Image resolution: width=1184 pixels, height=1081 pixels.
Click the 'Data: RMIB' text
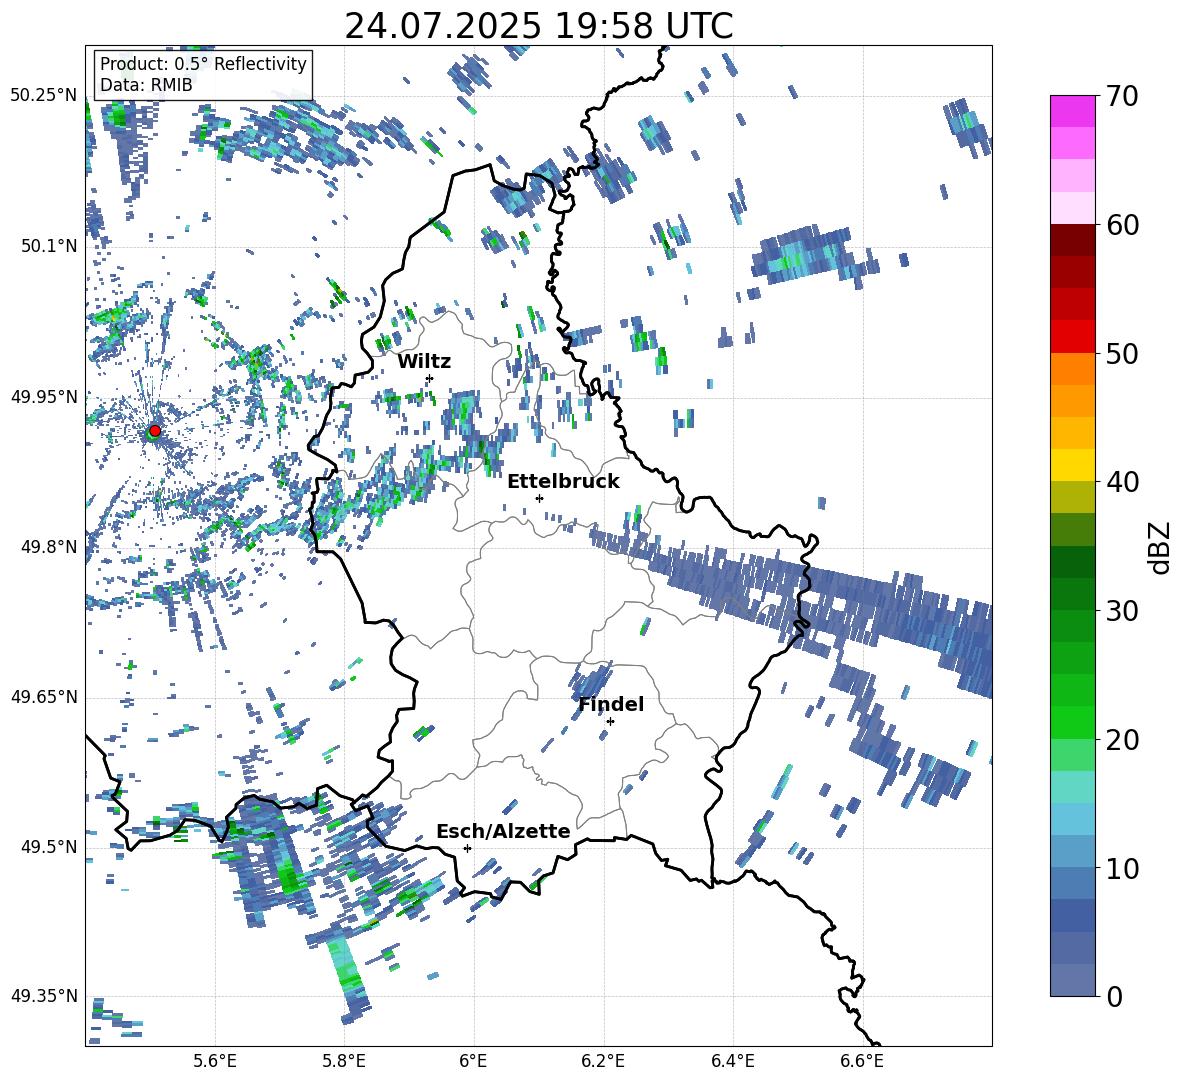[x=146, y=85]
